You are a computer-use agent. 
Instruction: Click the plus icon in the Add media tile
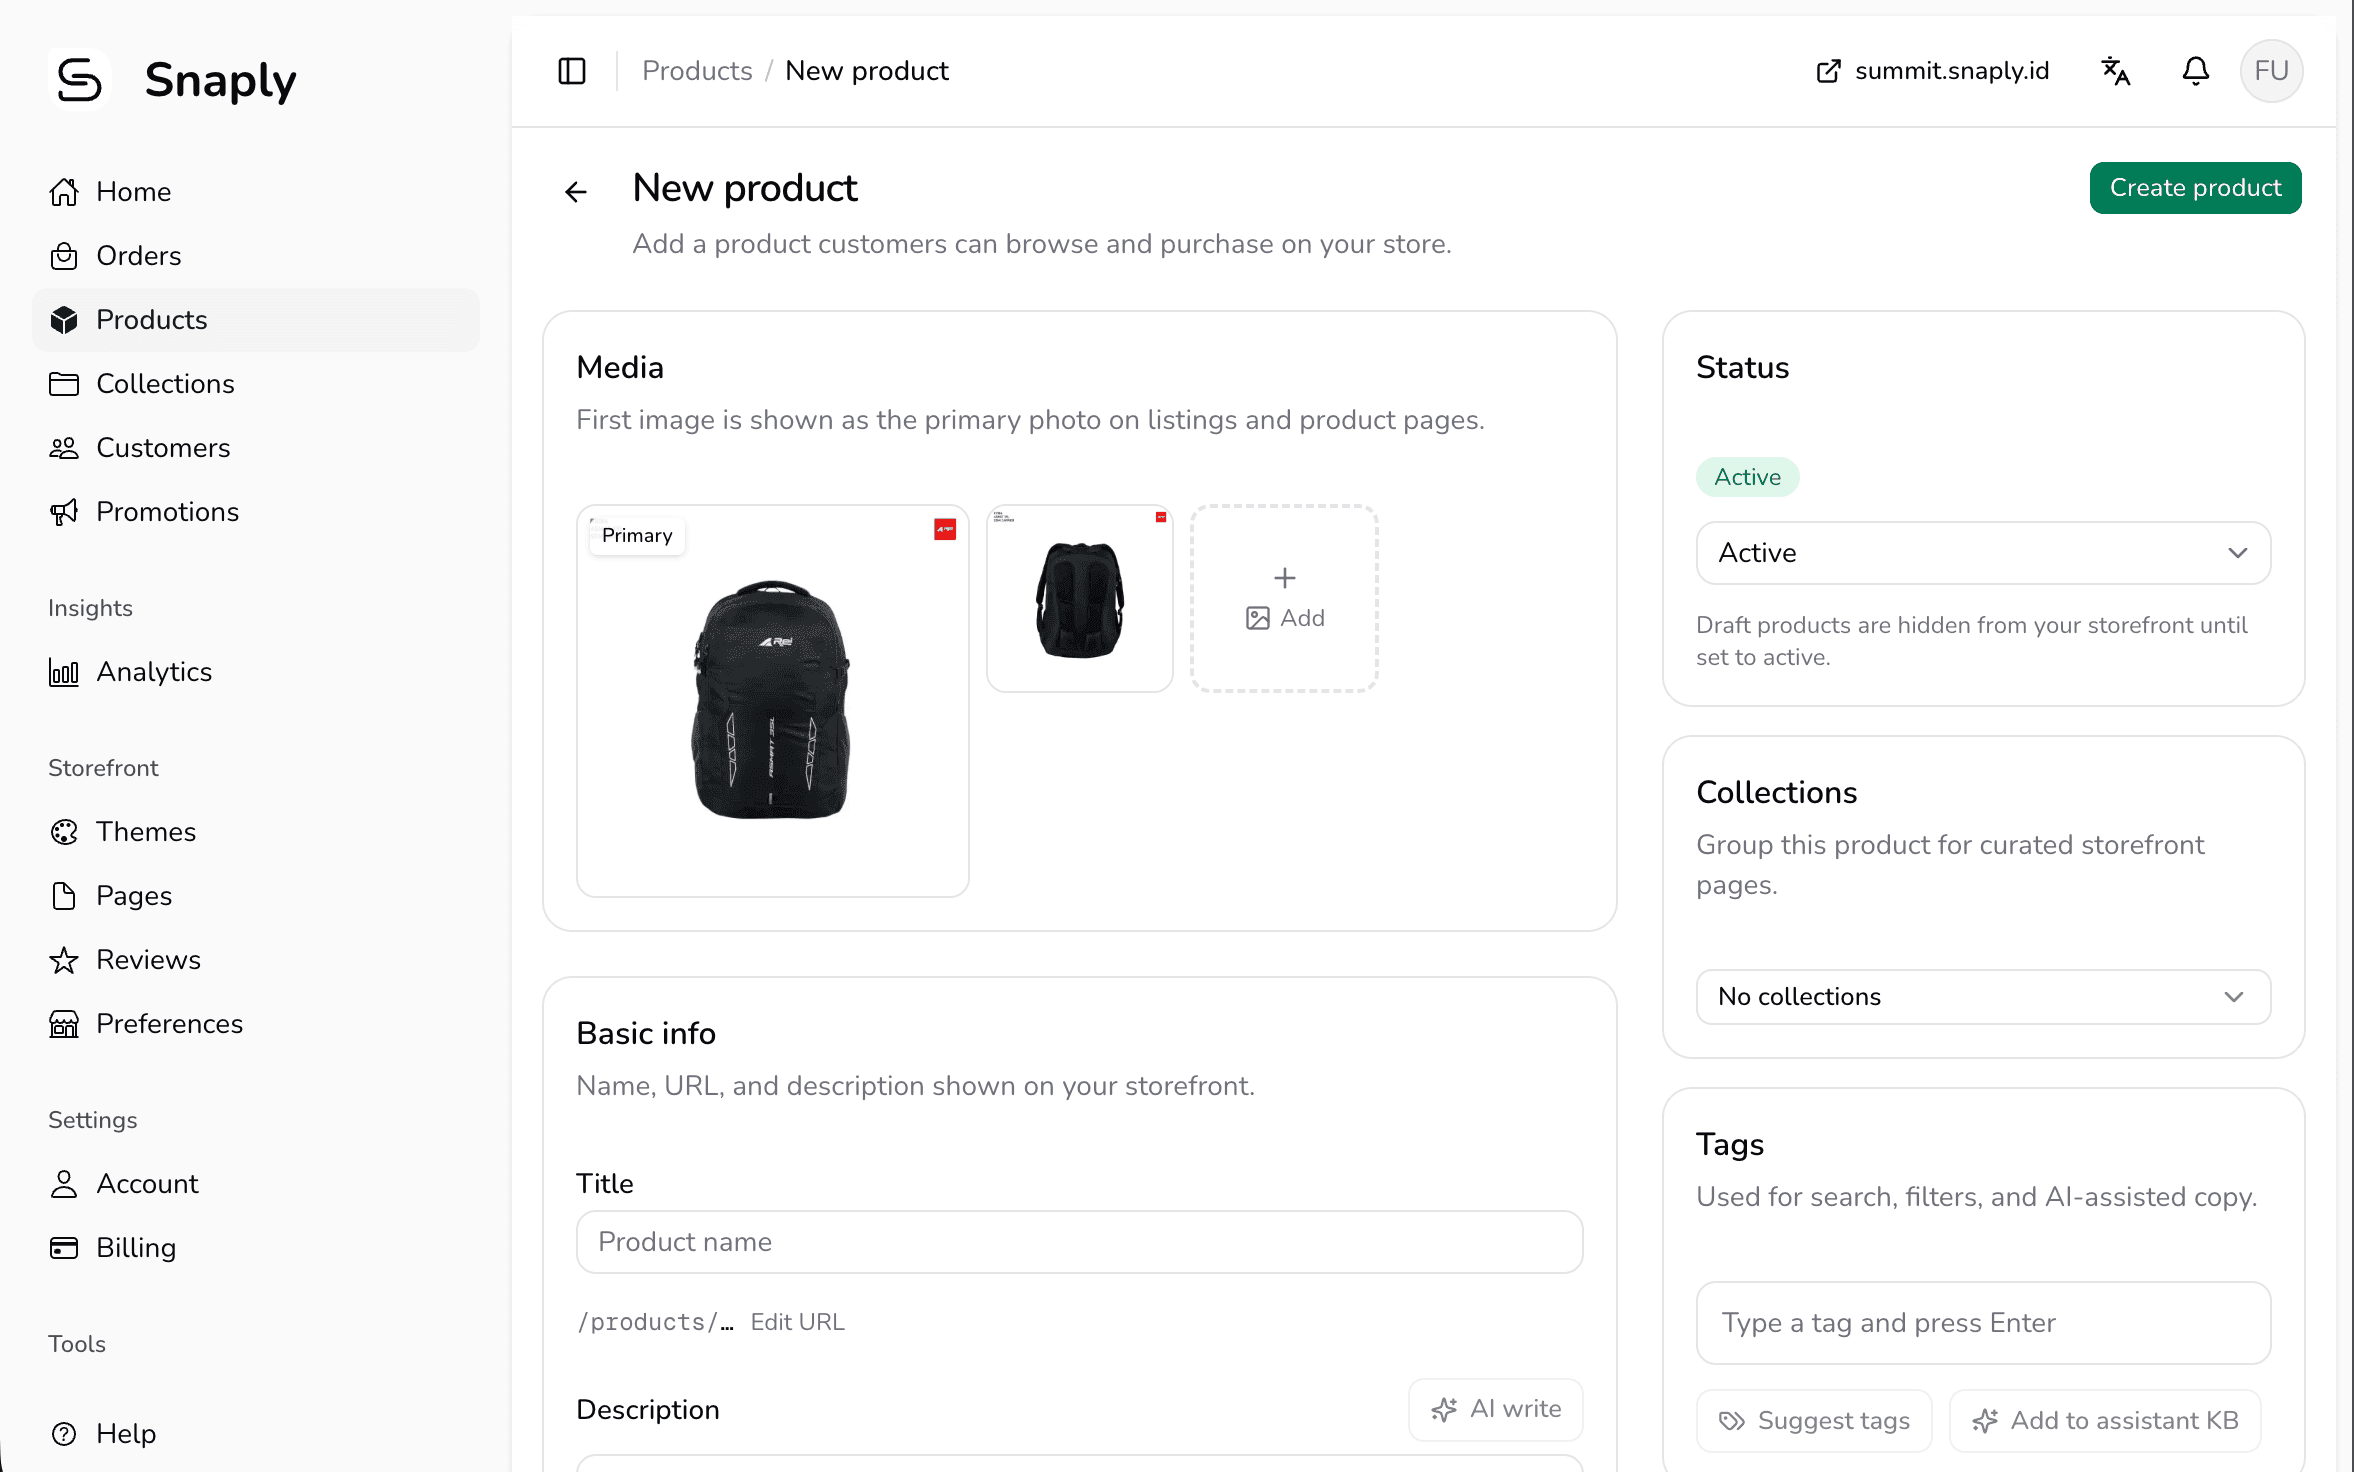pyautogui.click(x=1285, y=578)
